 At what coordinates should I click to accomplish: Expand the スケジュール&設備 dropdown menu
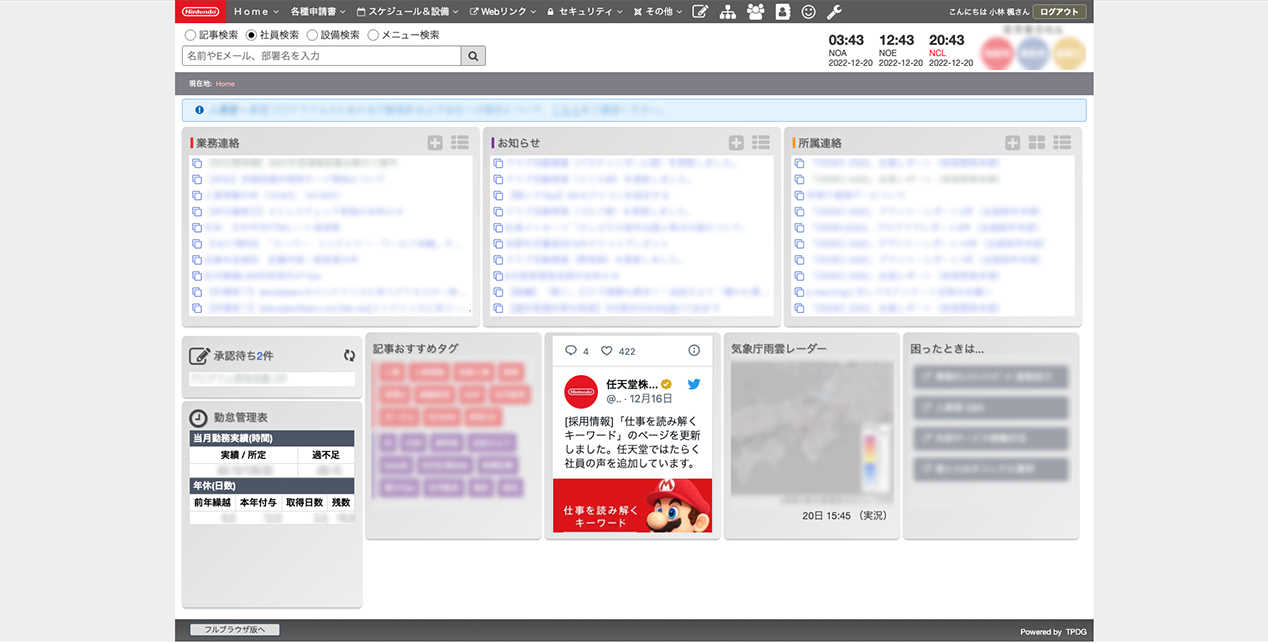point(407,12)
